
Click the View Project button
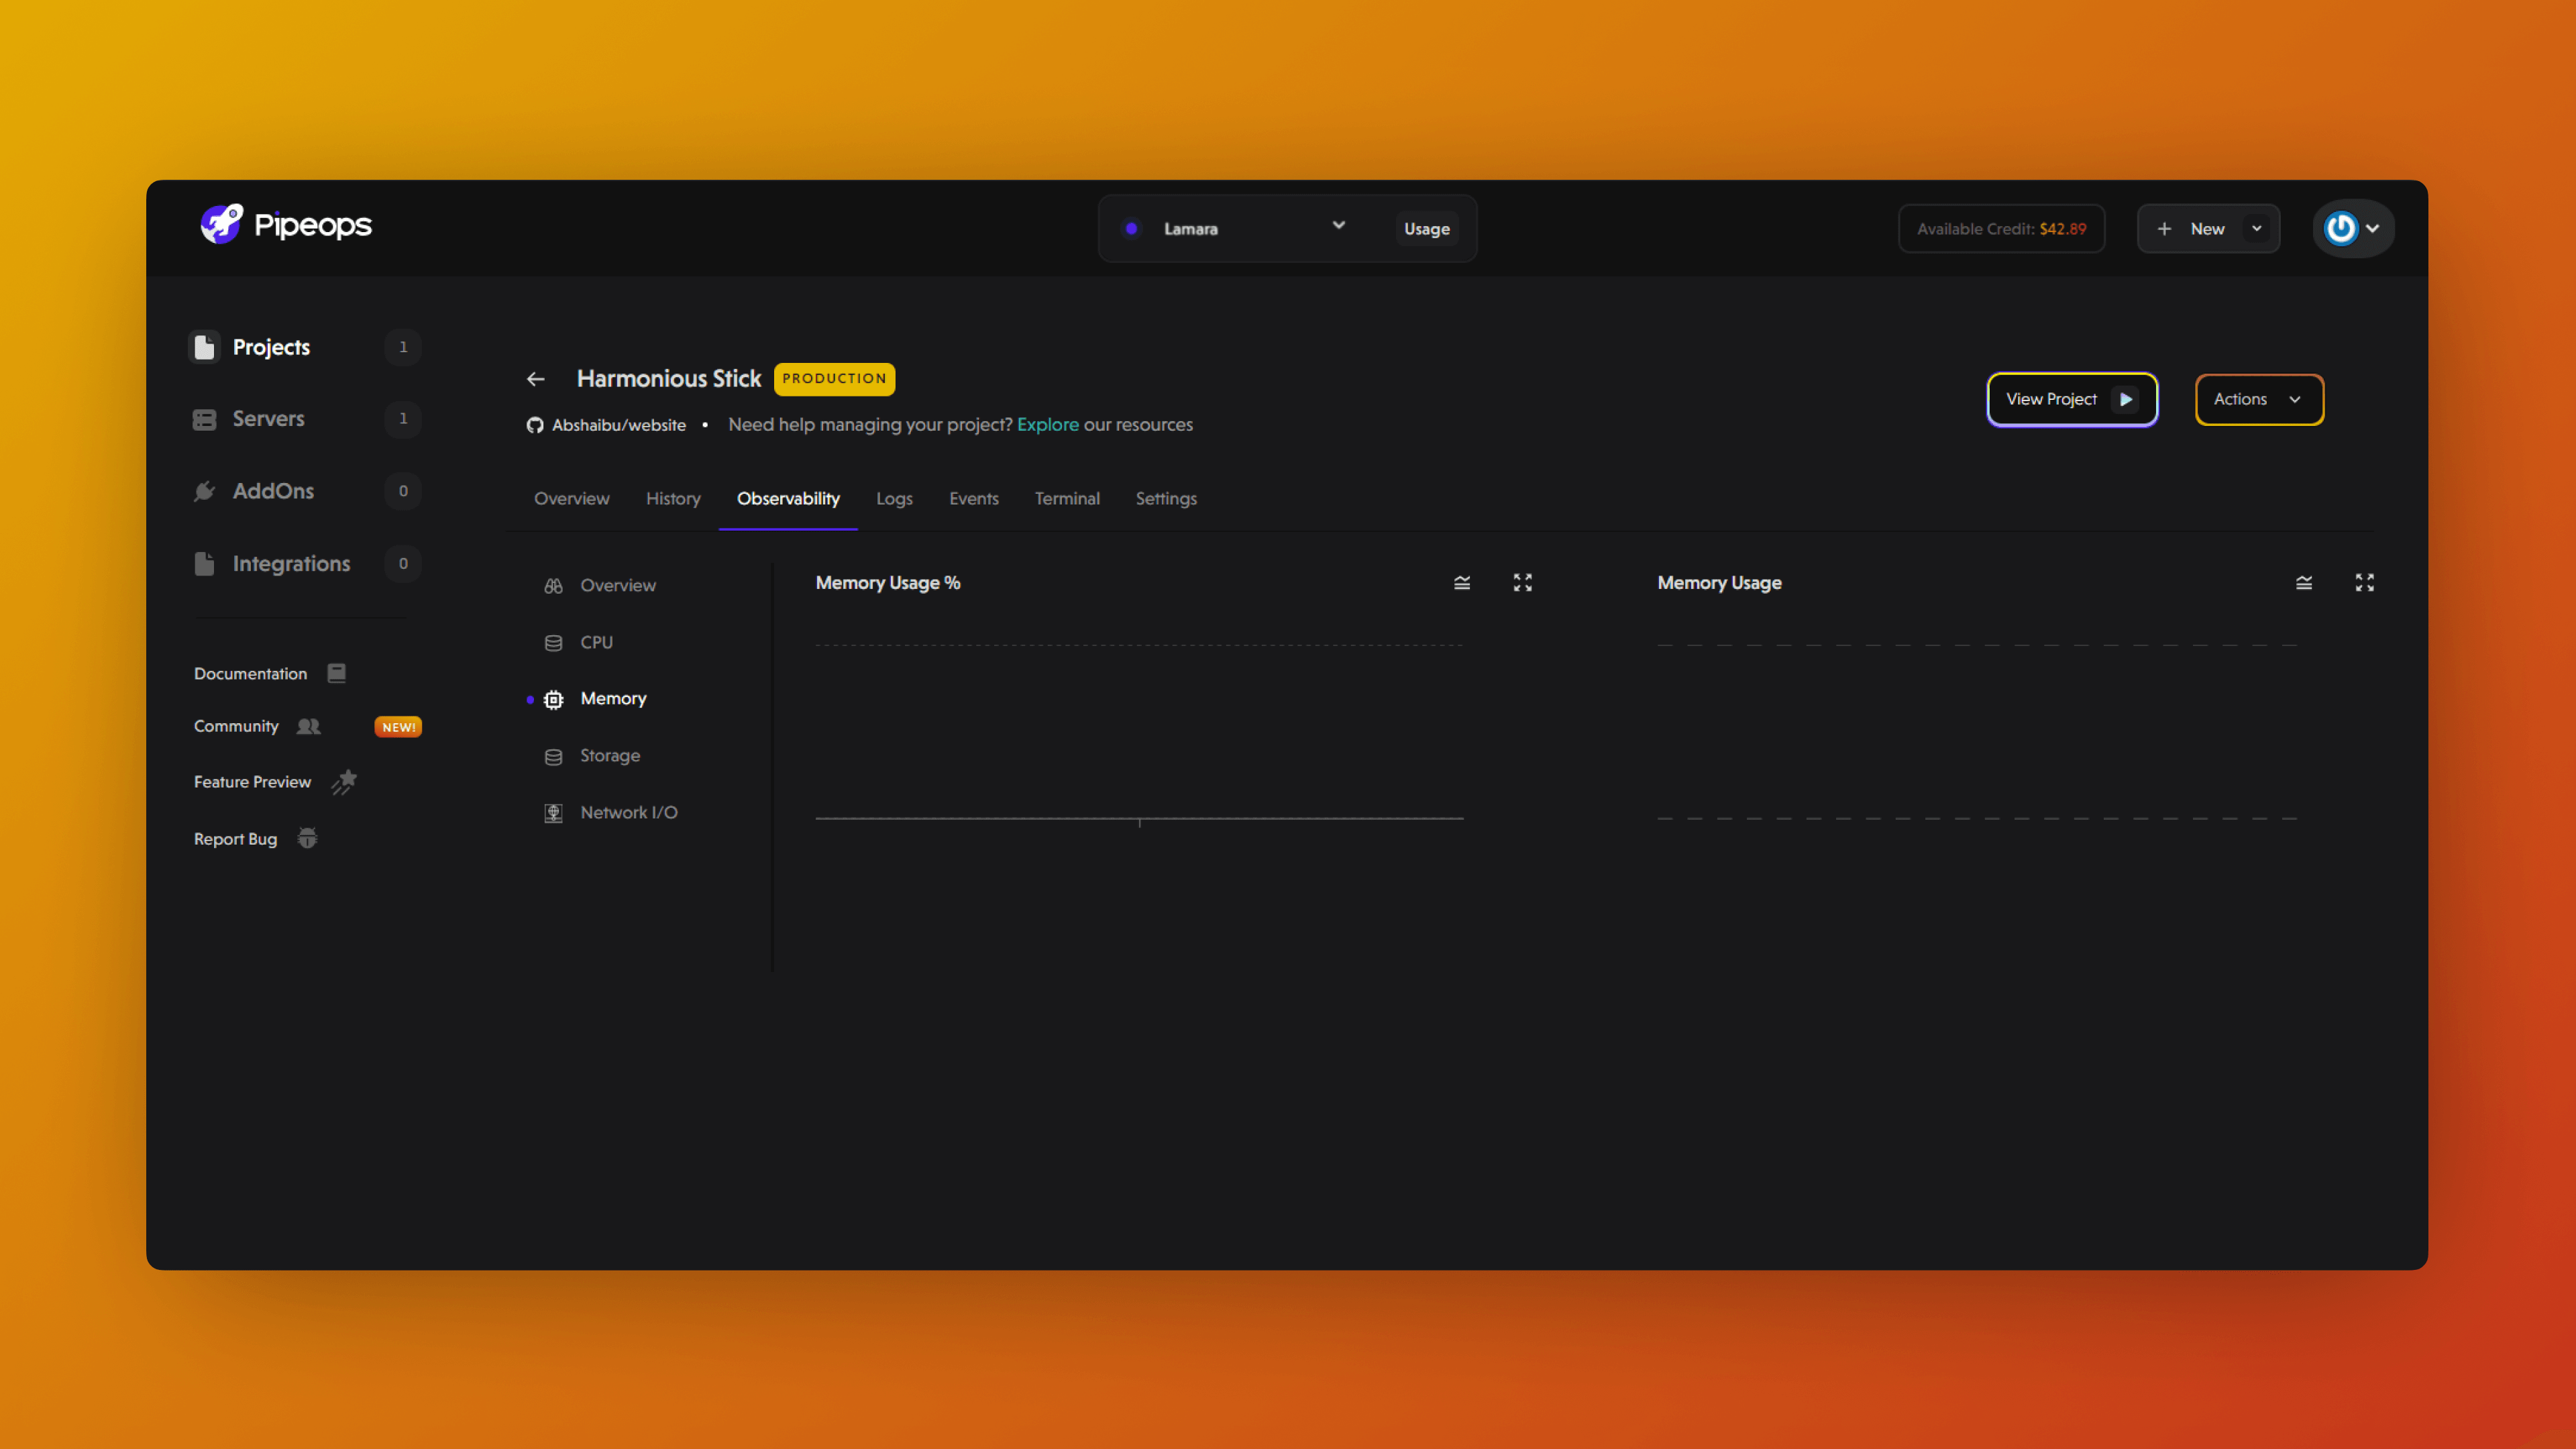(x=2070, y=398)
